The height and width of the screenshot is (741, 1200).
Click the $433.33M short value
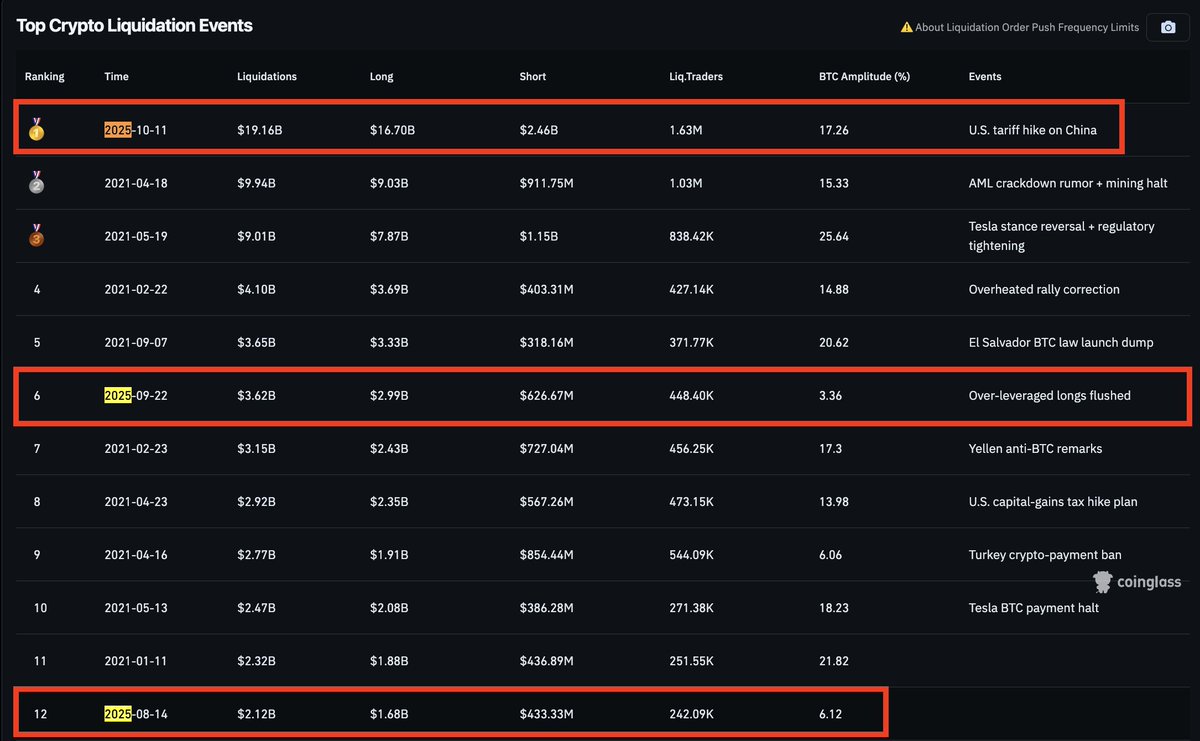pyautogui.click(x=547, y=713)
